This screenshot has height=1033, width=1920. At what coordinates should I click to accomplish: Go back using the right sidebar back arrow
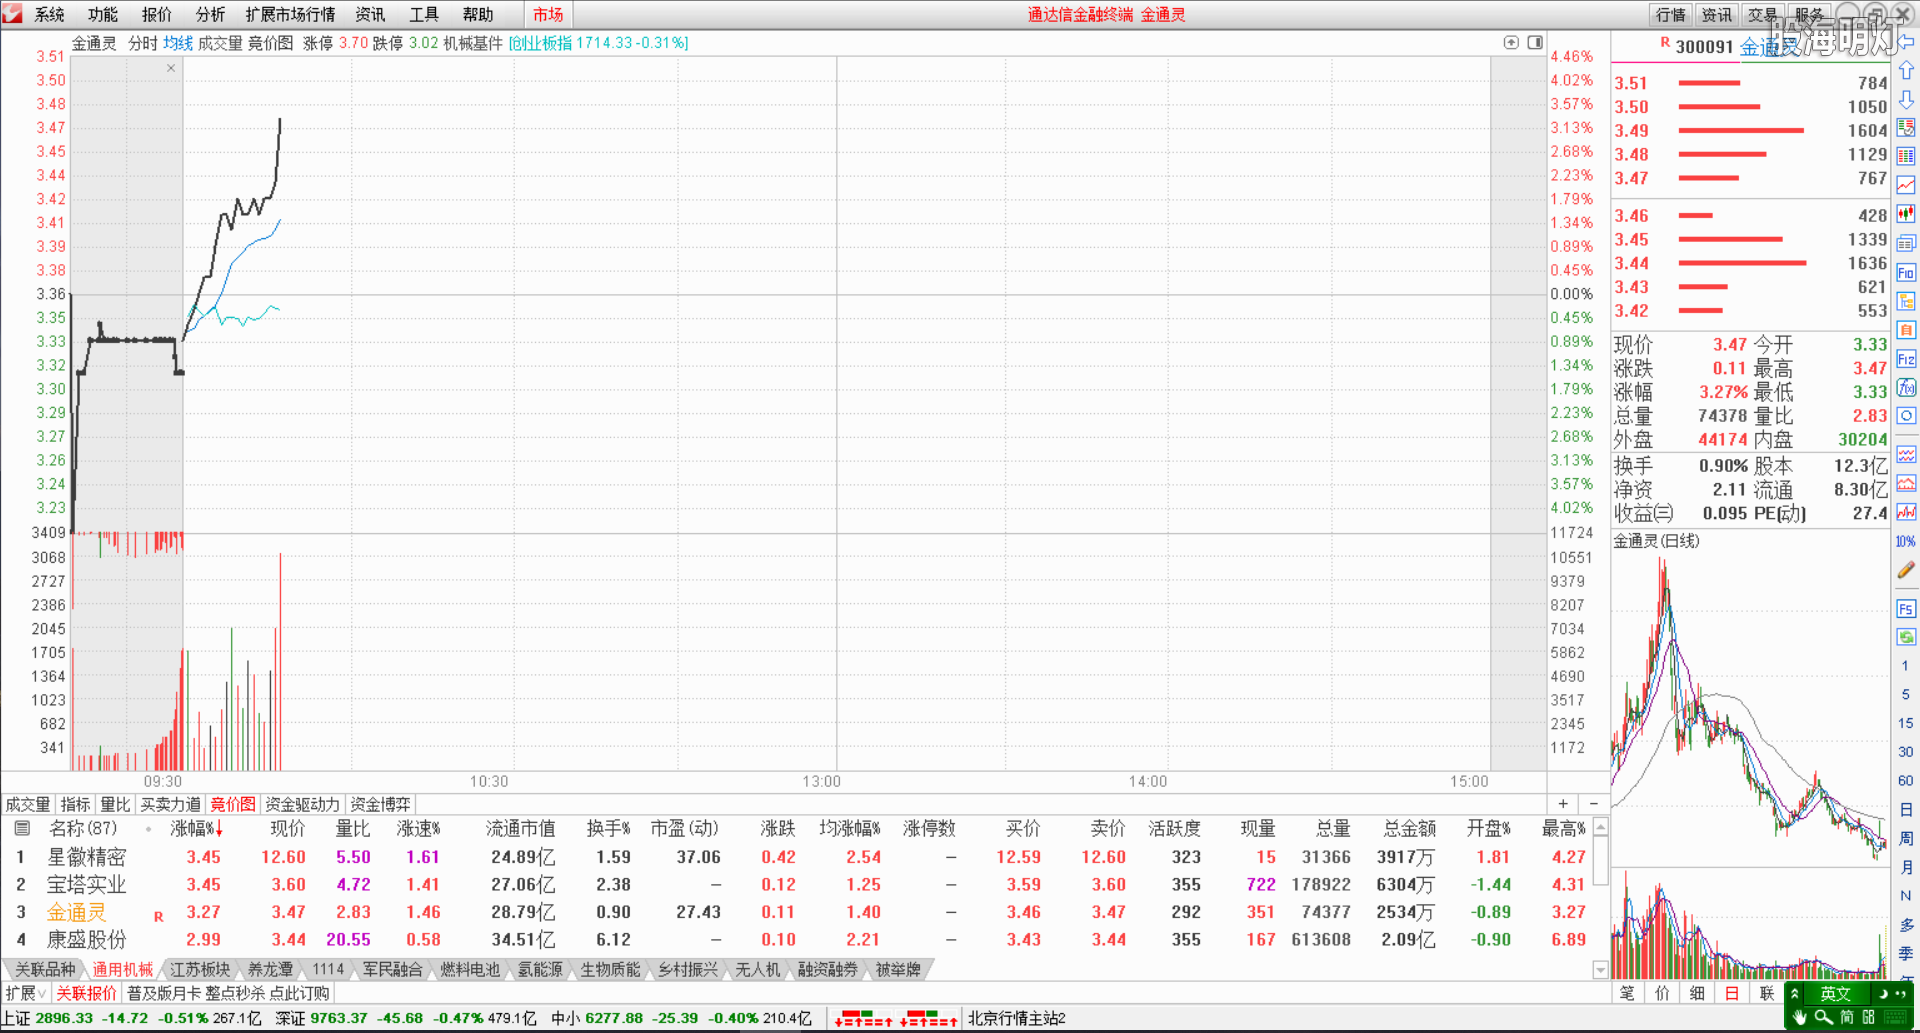click(x=1906, y=42)
